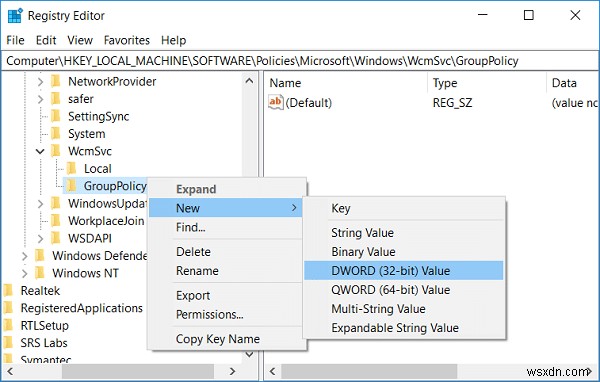Click the values pane scroll left arrow
The height and width of the screenshot is (382, 600).
click(272, 371)
